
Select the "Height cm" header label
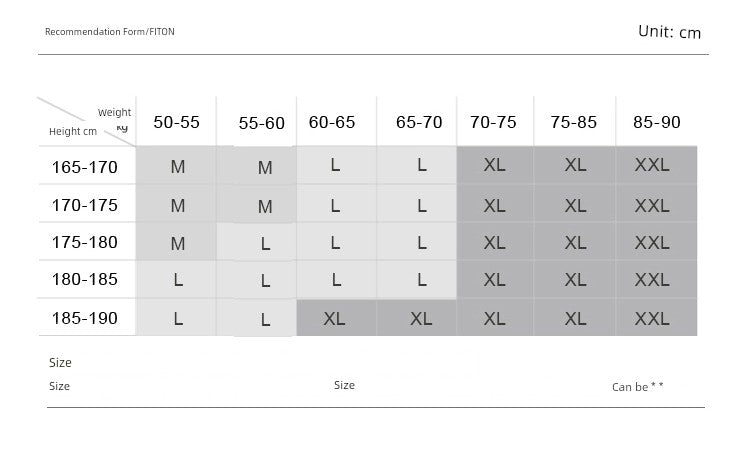(73, 132)
